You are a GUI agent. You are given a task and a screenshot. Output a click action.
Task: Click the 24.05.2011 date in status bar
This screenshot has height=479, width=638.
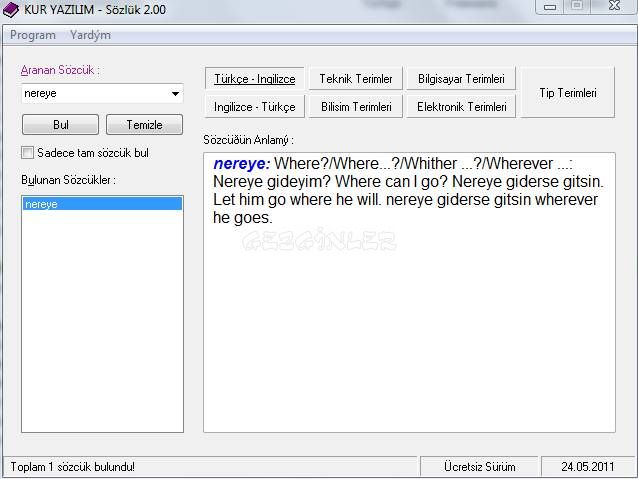coord(588,466)
